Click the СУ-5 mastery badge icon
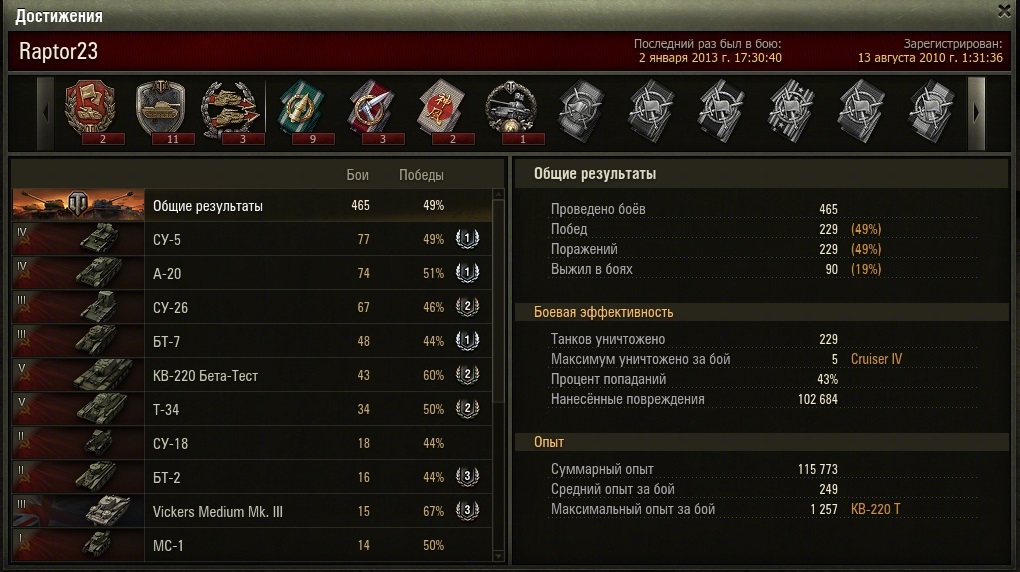 pyautogui.click(x=467, y=239)
